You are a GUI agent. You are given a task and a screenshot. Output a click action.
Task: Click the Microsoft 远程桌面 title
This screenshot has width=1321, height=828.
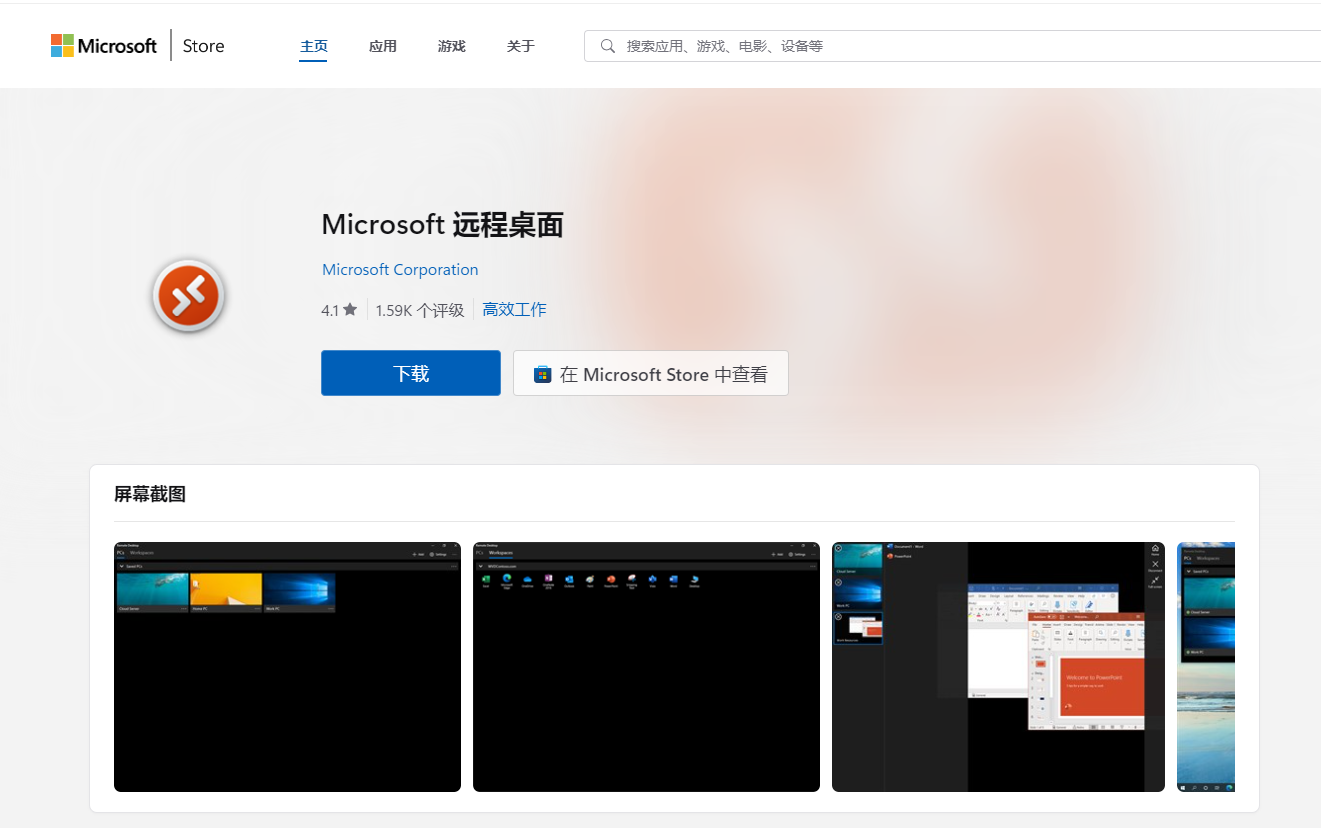pyautogui.click(x=442, y=225)
